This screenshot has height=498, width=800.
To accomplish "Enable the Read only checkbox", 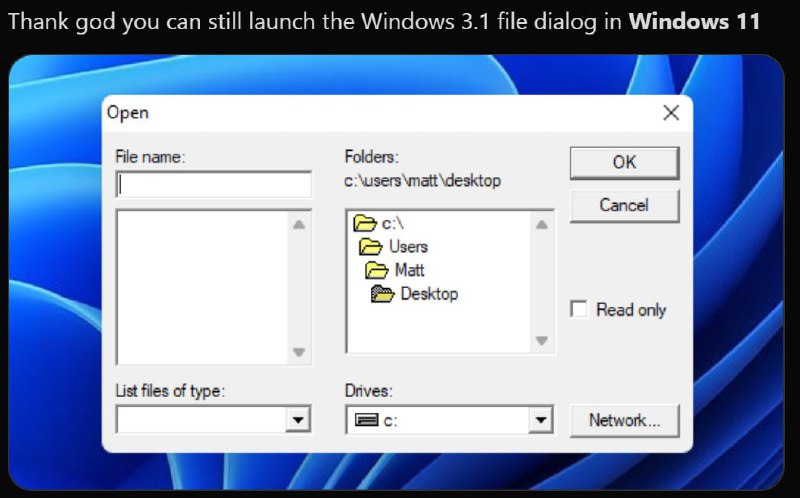I will (579, 309).
